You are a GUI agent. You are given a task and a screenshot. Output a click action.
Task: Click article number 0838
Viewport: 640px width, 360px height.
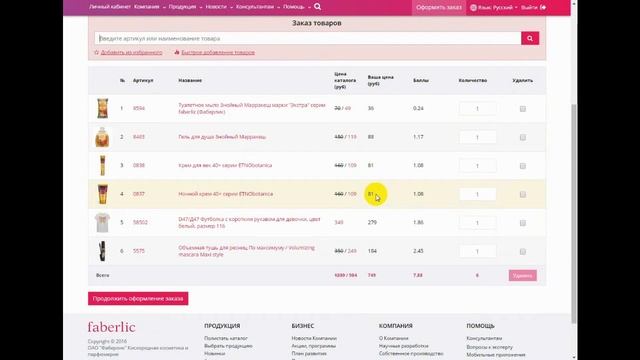point(139,165)
